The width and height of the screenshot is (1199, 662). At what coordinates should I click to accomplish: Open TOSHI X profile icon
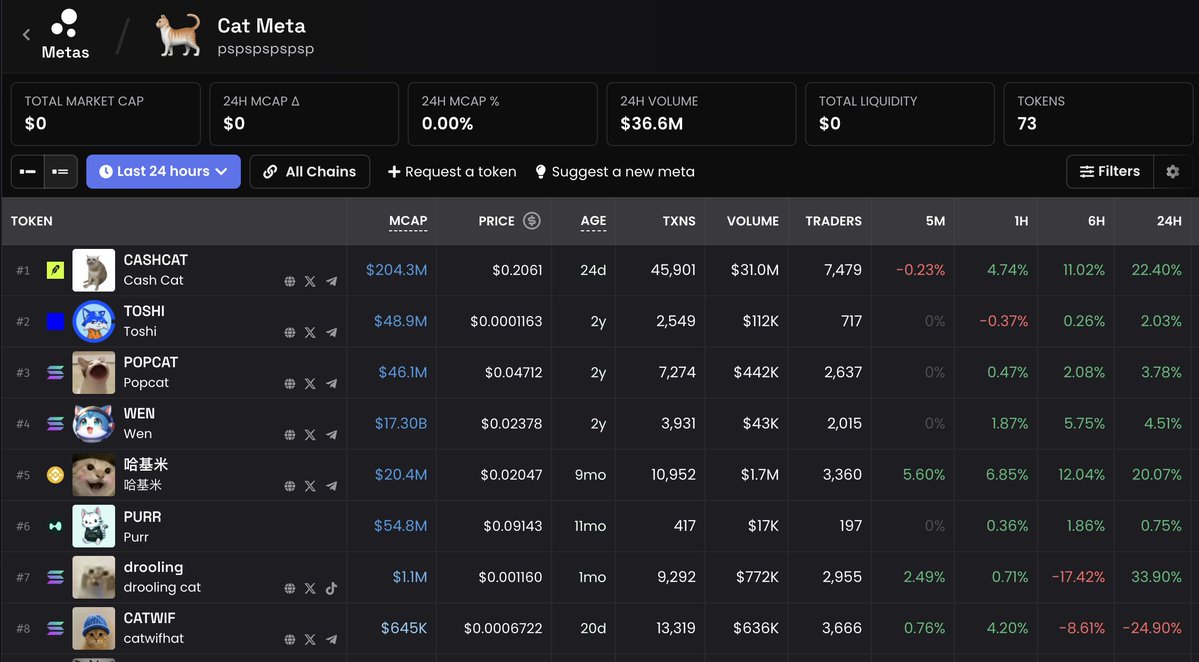310,333
